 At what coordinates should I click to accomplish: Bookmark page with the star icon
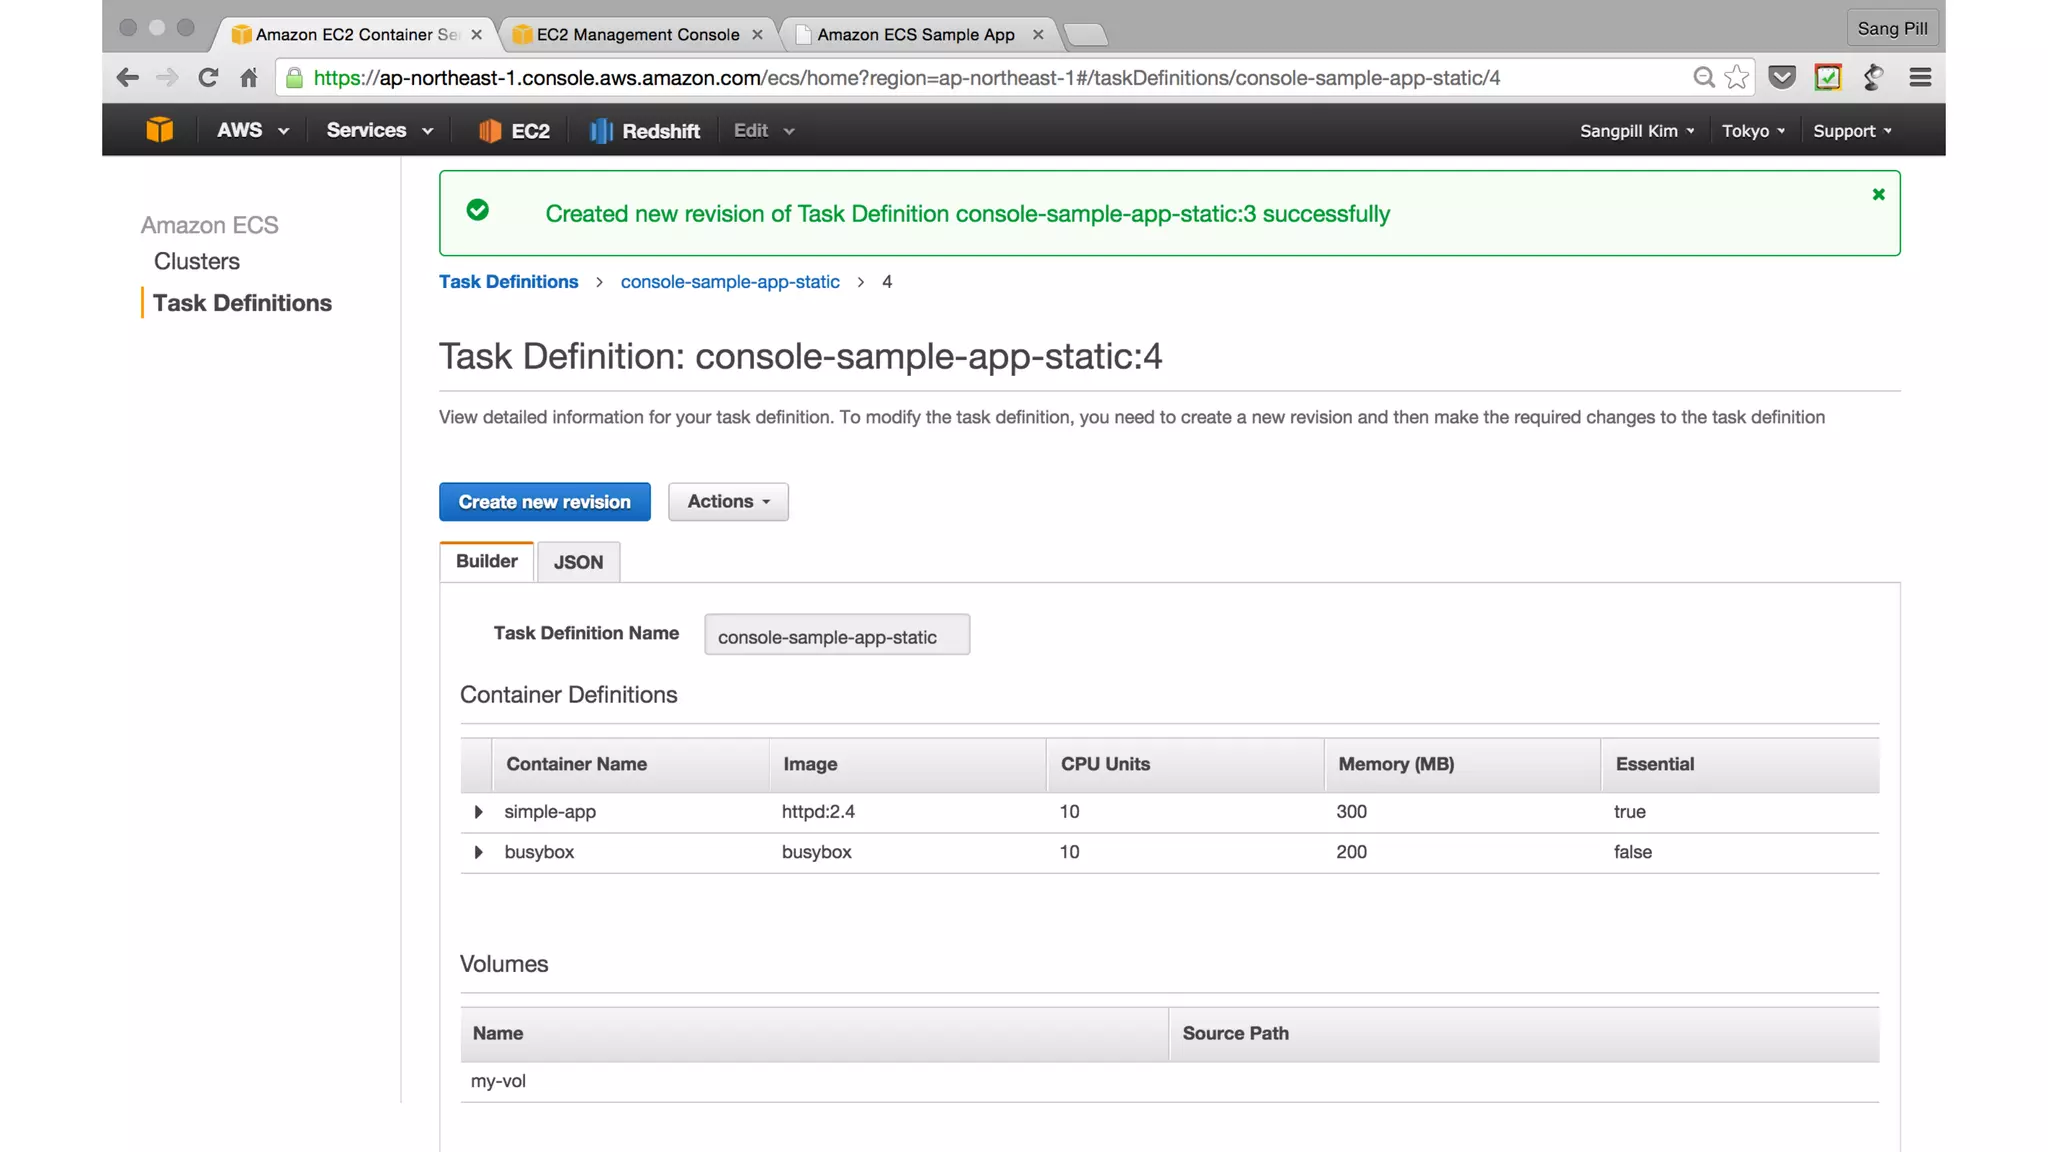(1737, 78)
